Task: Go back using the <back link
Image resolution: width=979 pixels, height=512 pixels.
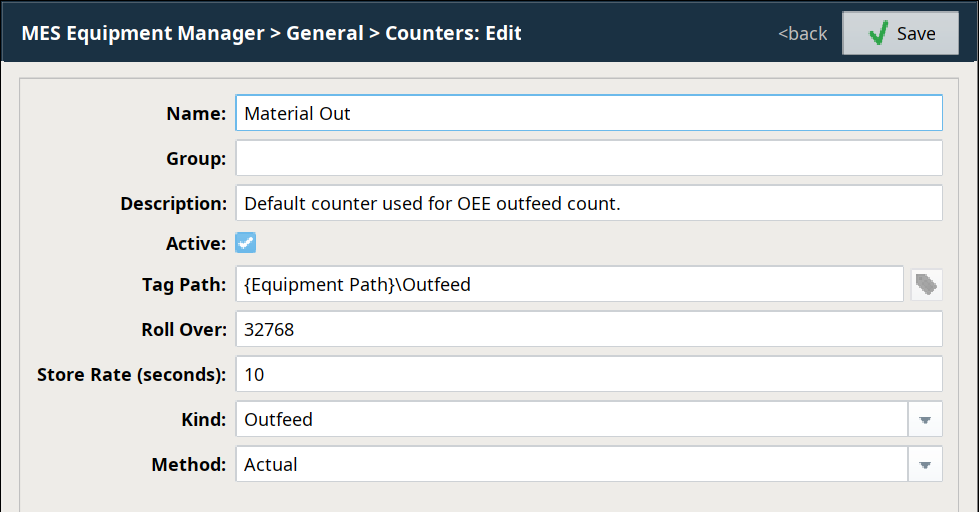Action: pos(802,34)
